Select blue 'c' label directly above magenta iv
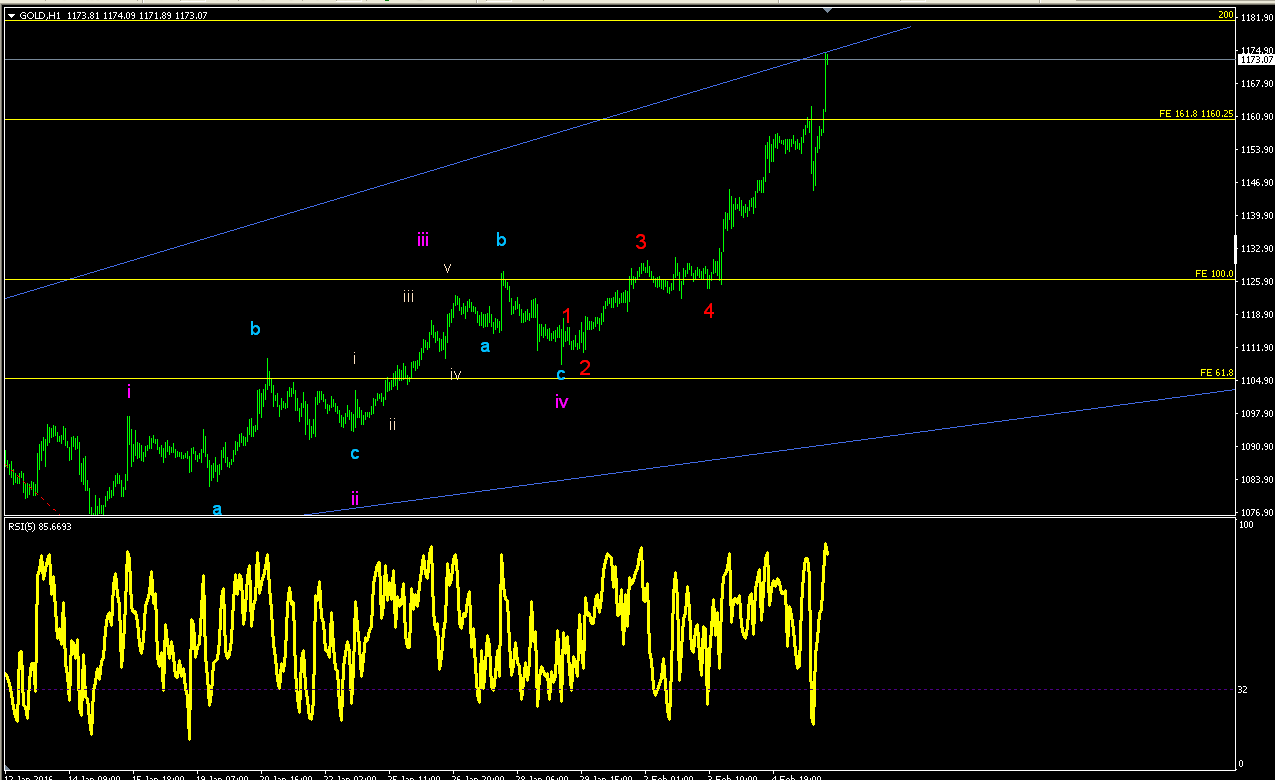The image size is (1275, 780). coord(561,374)
